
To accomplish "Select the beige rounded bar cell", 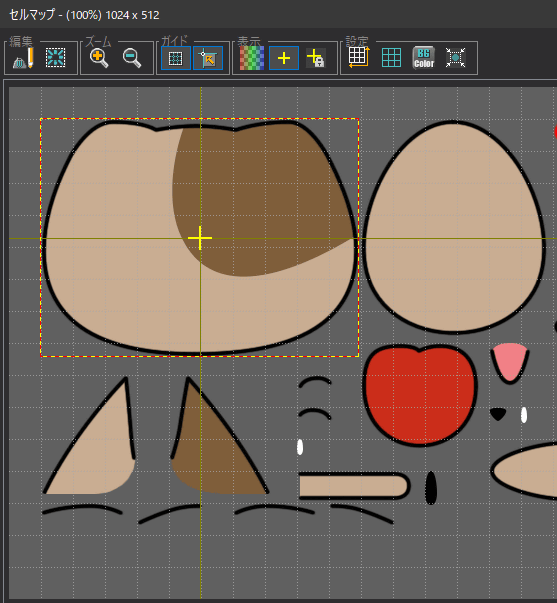I will [x=354, y=486].
